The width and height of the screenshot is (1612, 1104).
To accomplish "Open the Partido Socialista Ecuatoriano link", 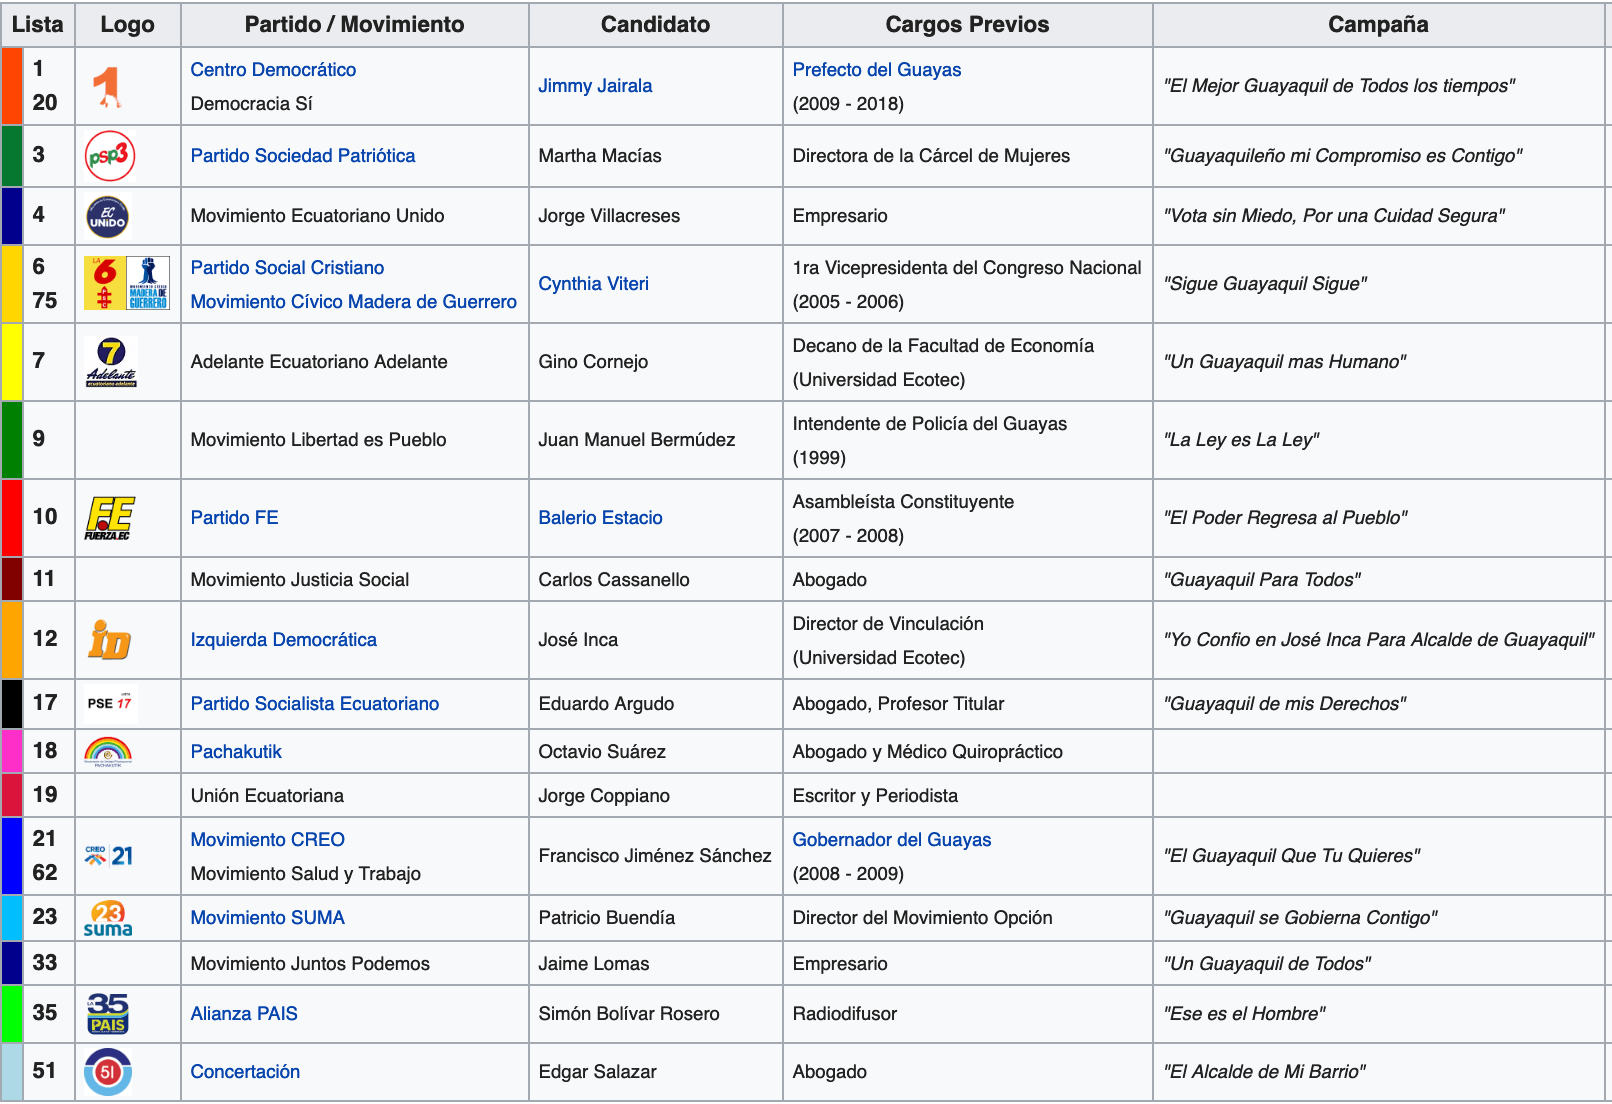I will tap(315, 704).
